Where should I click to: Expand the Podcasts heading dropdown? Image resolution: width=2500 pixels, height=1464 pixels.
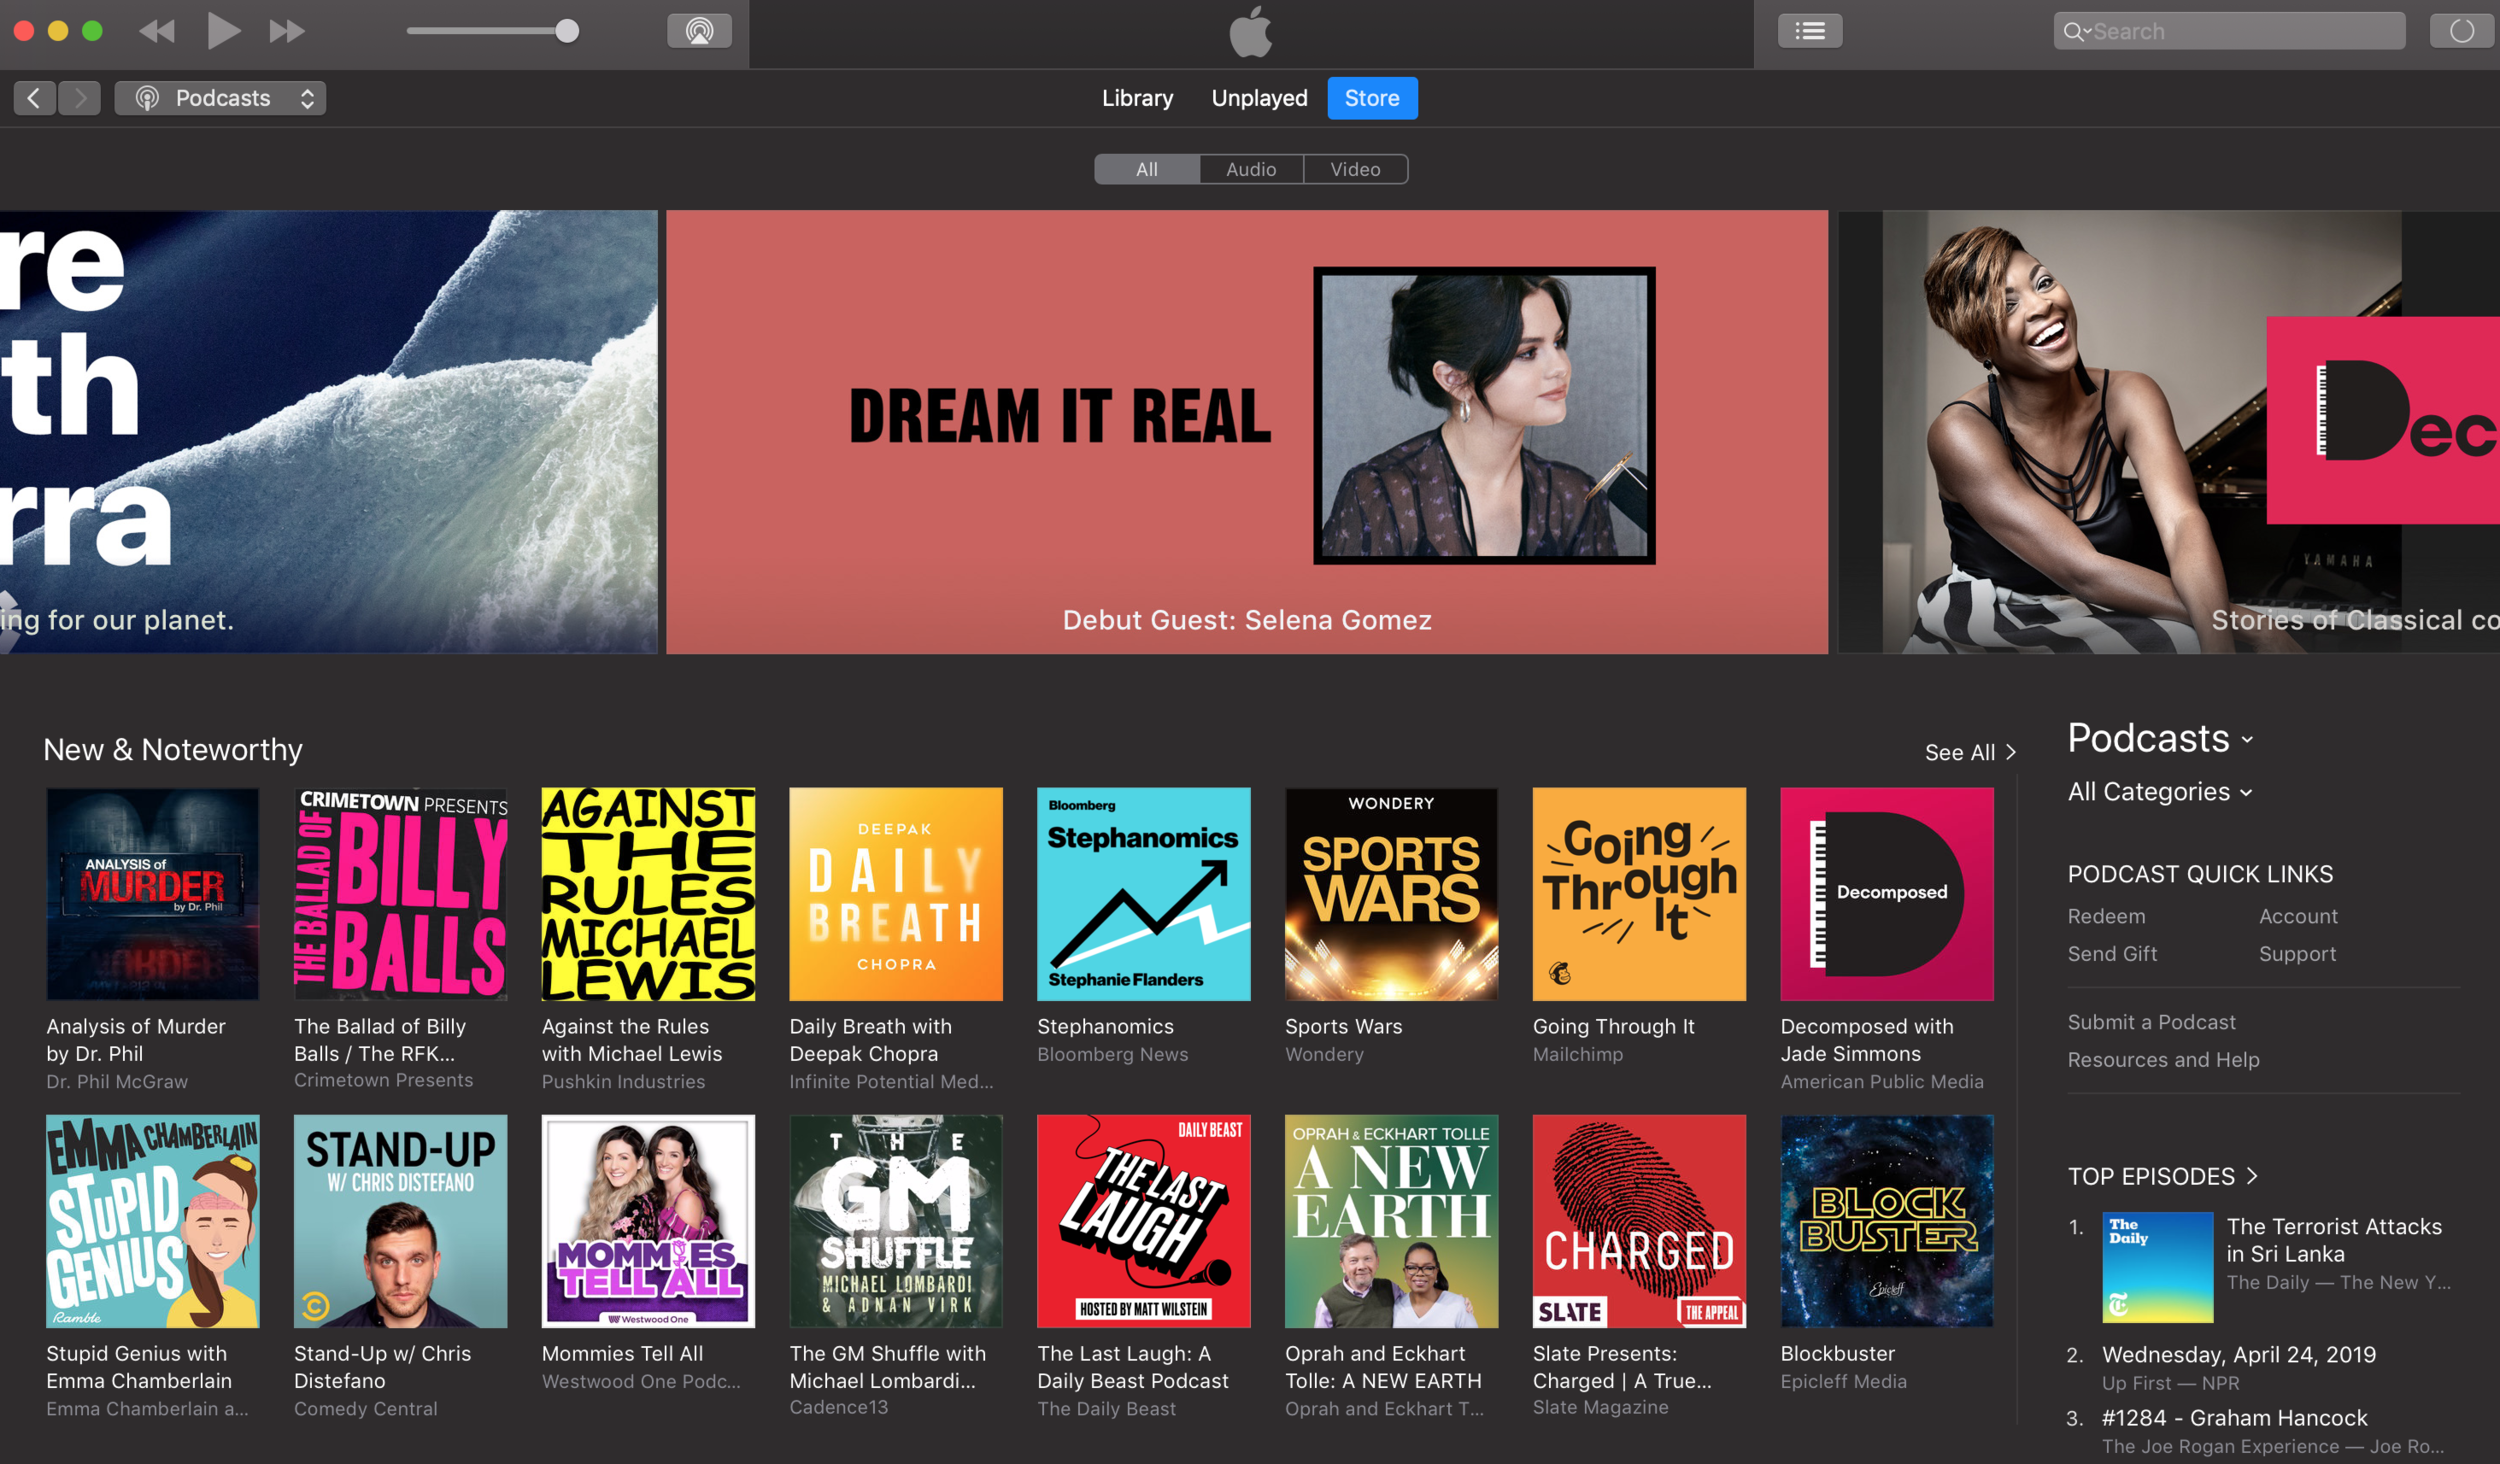pos(2160,738)
